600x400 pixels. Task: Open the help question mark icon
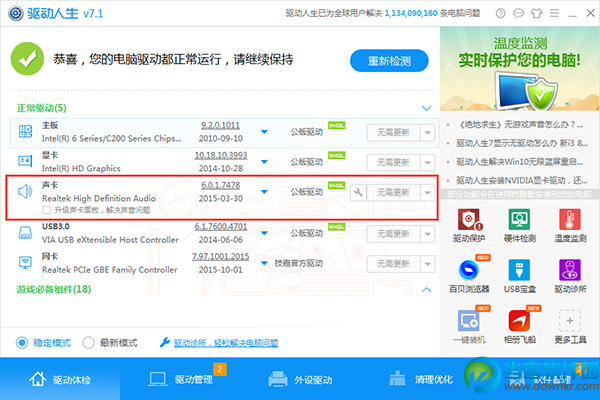500,13
